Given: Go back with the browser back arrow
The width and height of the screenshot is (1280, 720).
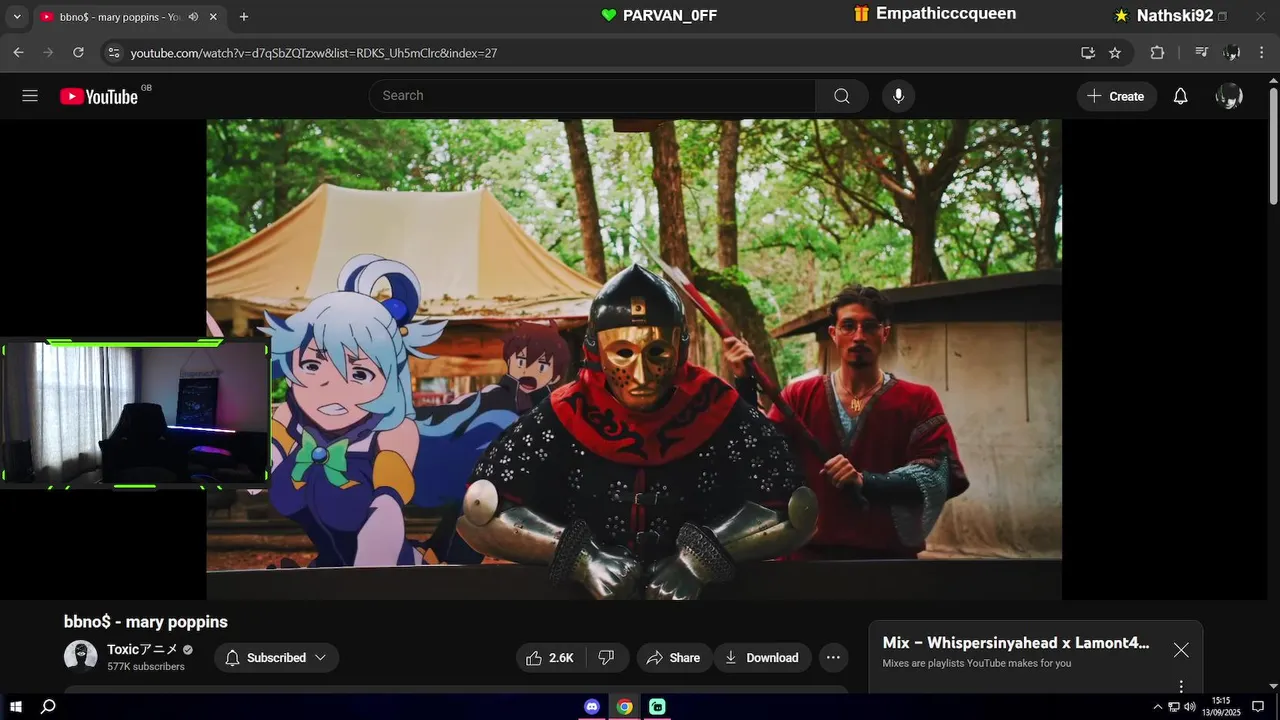Looking at the screenshot, I should (18, 52).
